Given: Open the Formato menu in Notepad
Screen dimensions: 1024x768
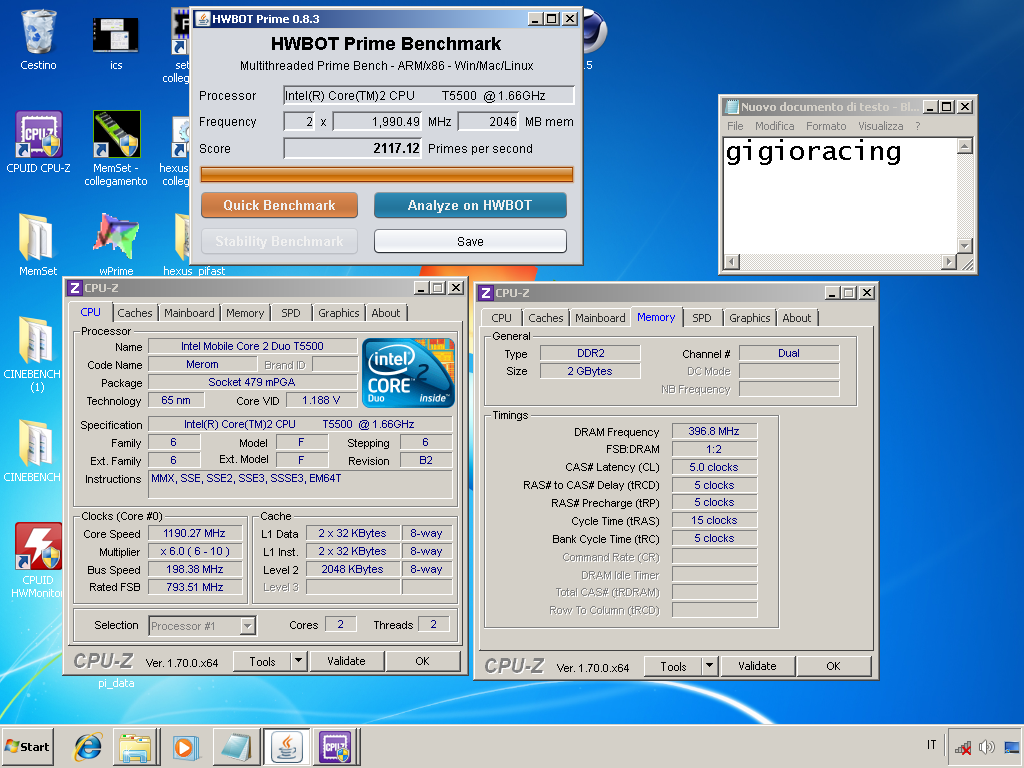Looking at the screenshot, I should 825,126.
